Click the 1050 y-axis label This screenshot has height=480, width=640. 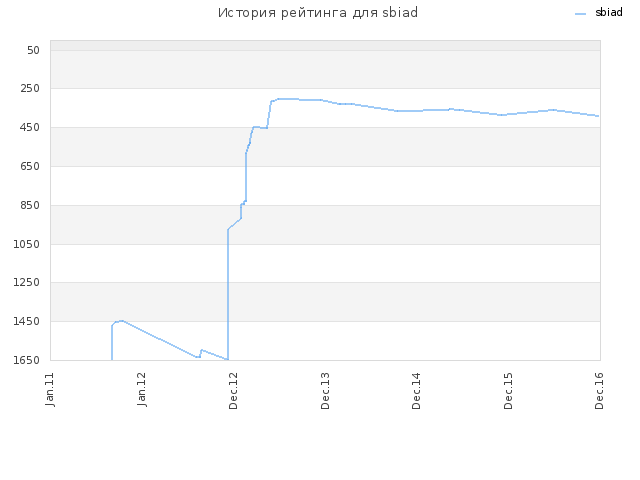(27, 244)
